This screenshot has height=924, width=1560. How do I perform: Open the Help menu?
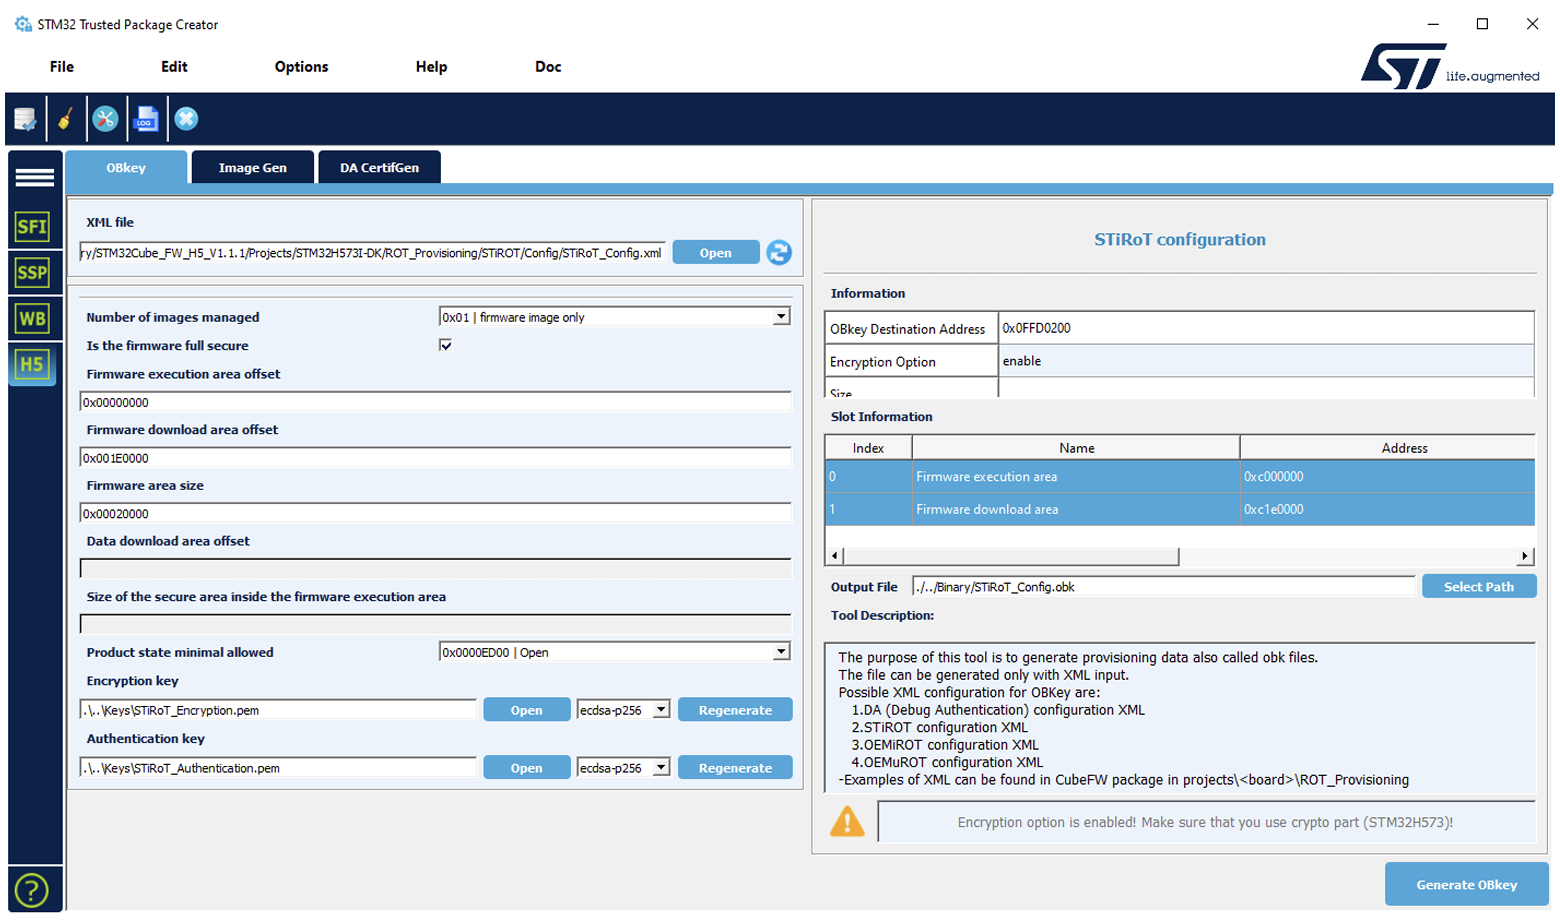point(431,67)
